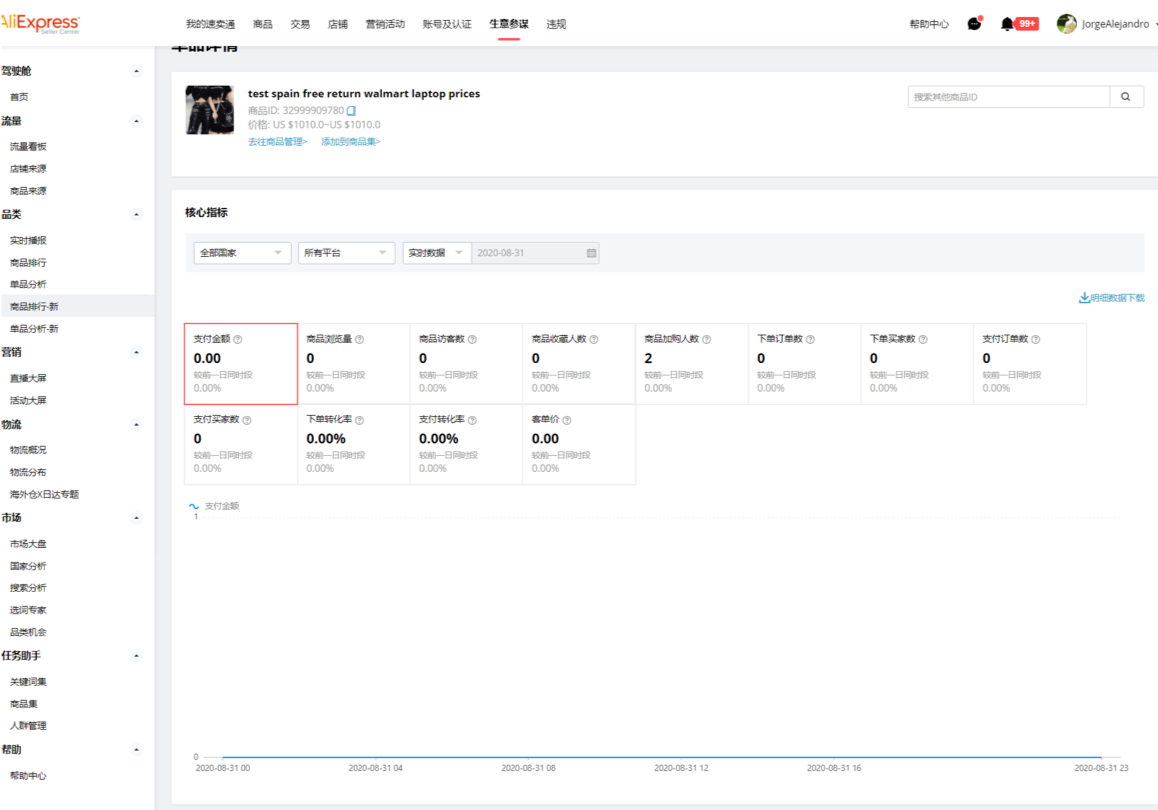Open the 实时数据 data type dropdown
This screenshot has width=1158, height=810.
coord(436,253)
